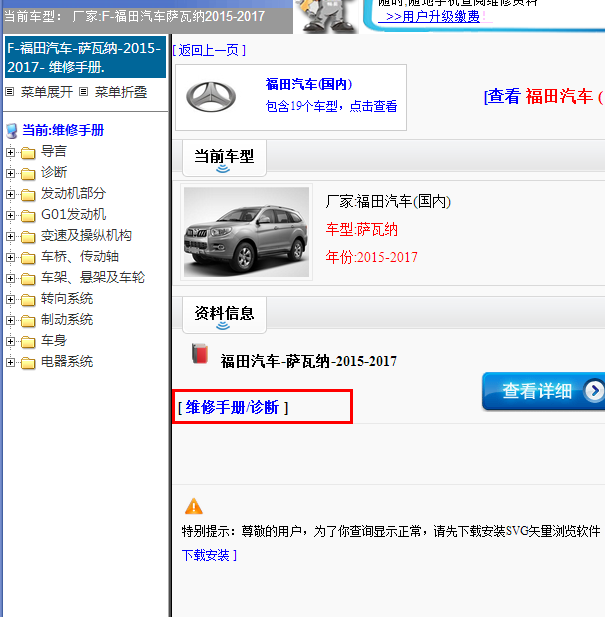Expand the 车架、悬架及车轮 tree node
The height and width of the screenshot is (617, 605).
coord(10,279)
